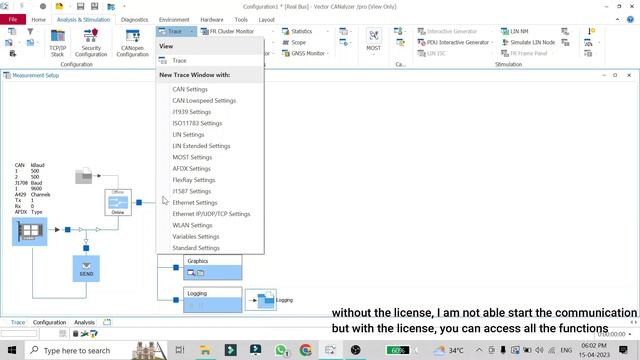This screenshot has width=640, height=360.
Task: Switch to the Environment ribbon tab
Action: pos(174,19)
